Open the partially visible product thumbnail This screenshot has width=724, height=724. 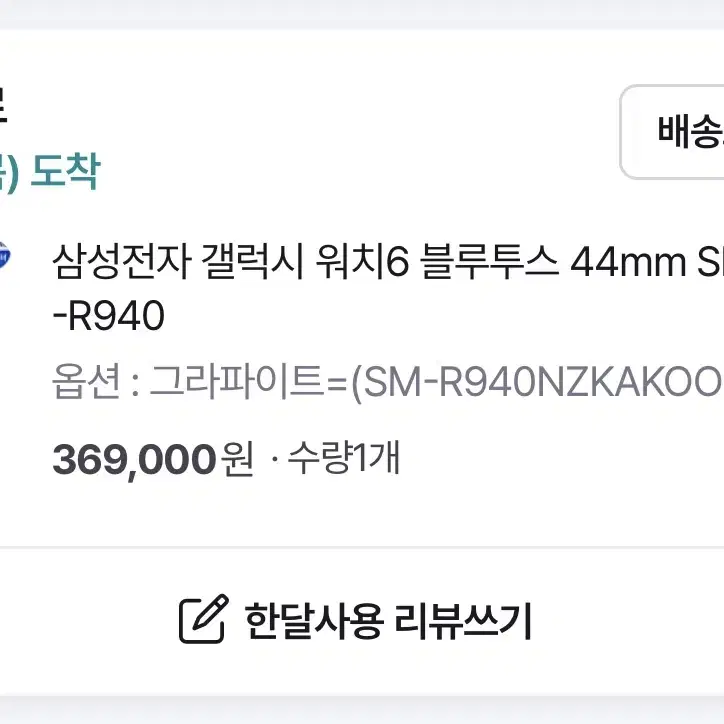point(4,255)
